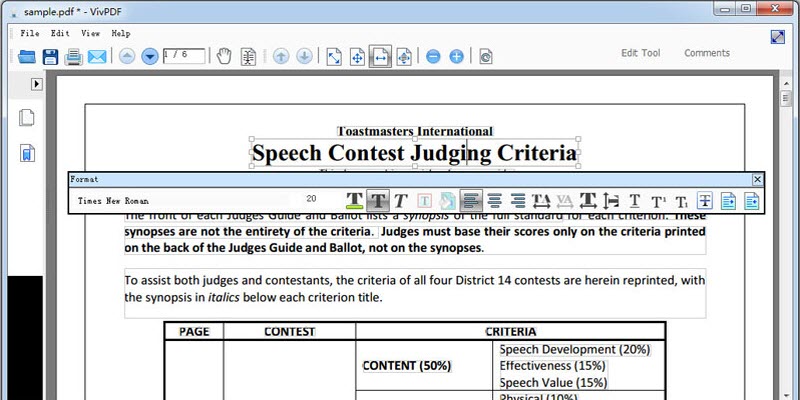The height and width of the screenshot is (400, 800).
Task: Click the Print icon in toolbar
Action: (x=73, y=56)
